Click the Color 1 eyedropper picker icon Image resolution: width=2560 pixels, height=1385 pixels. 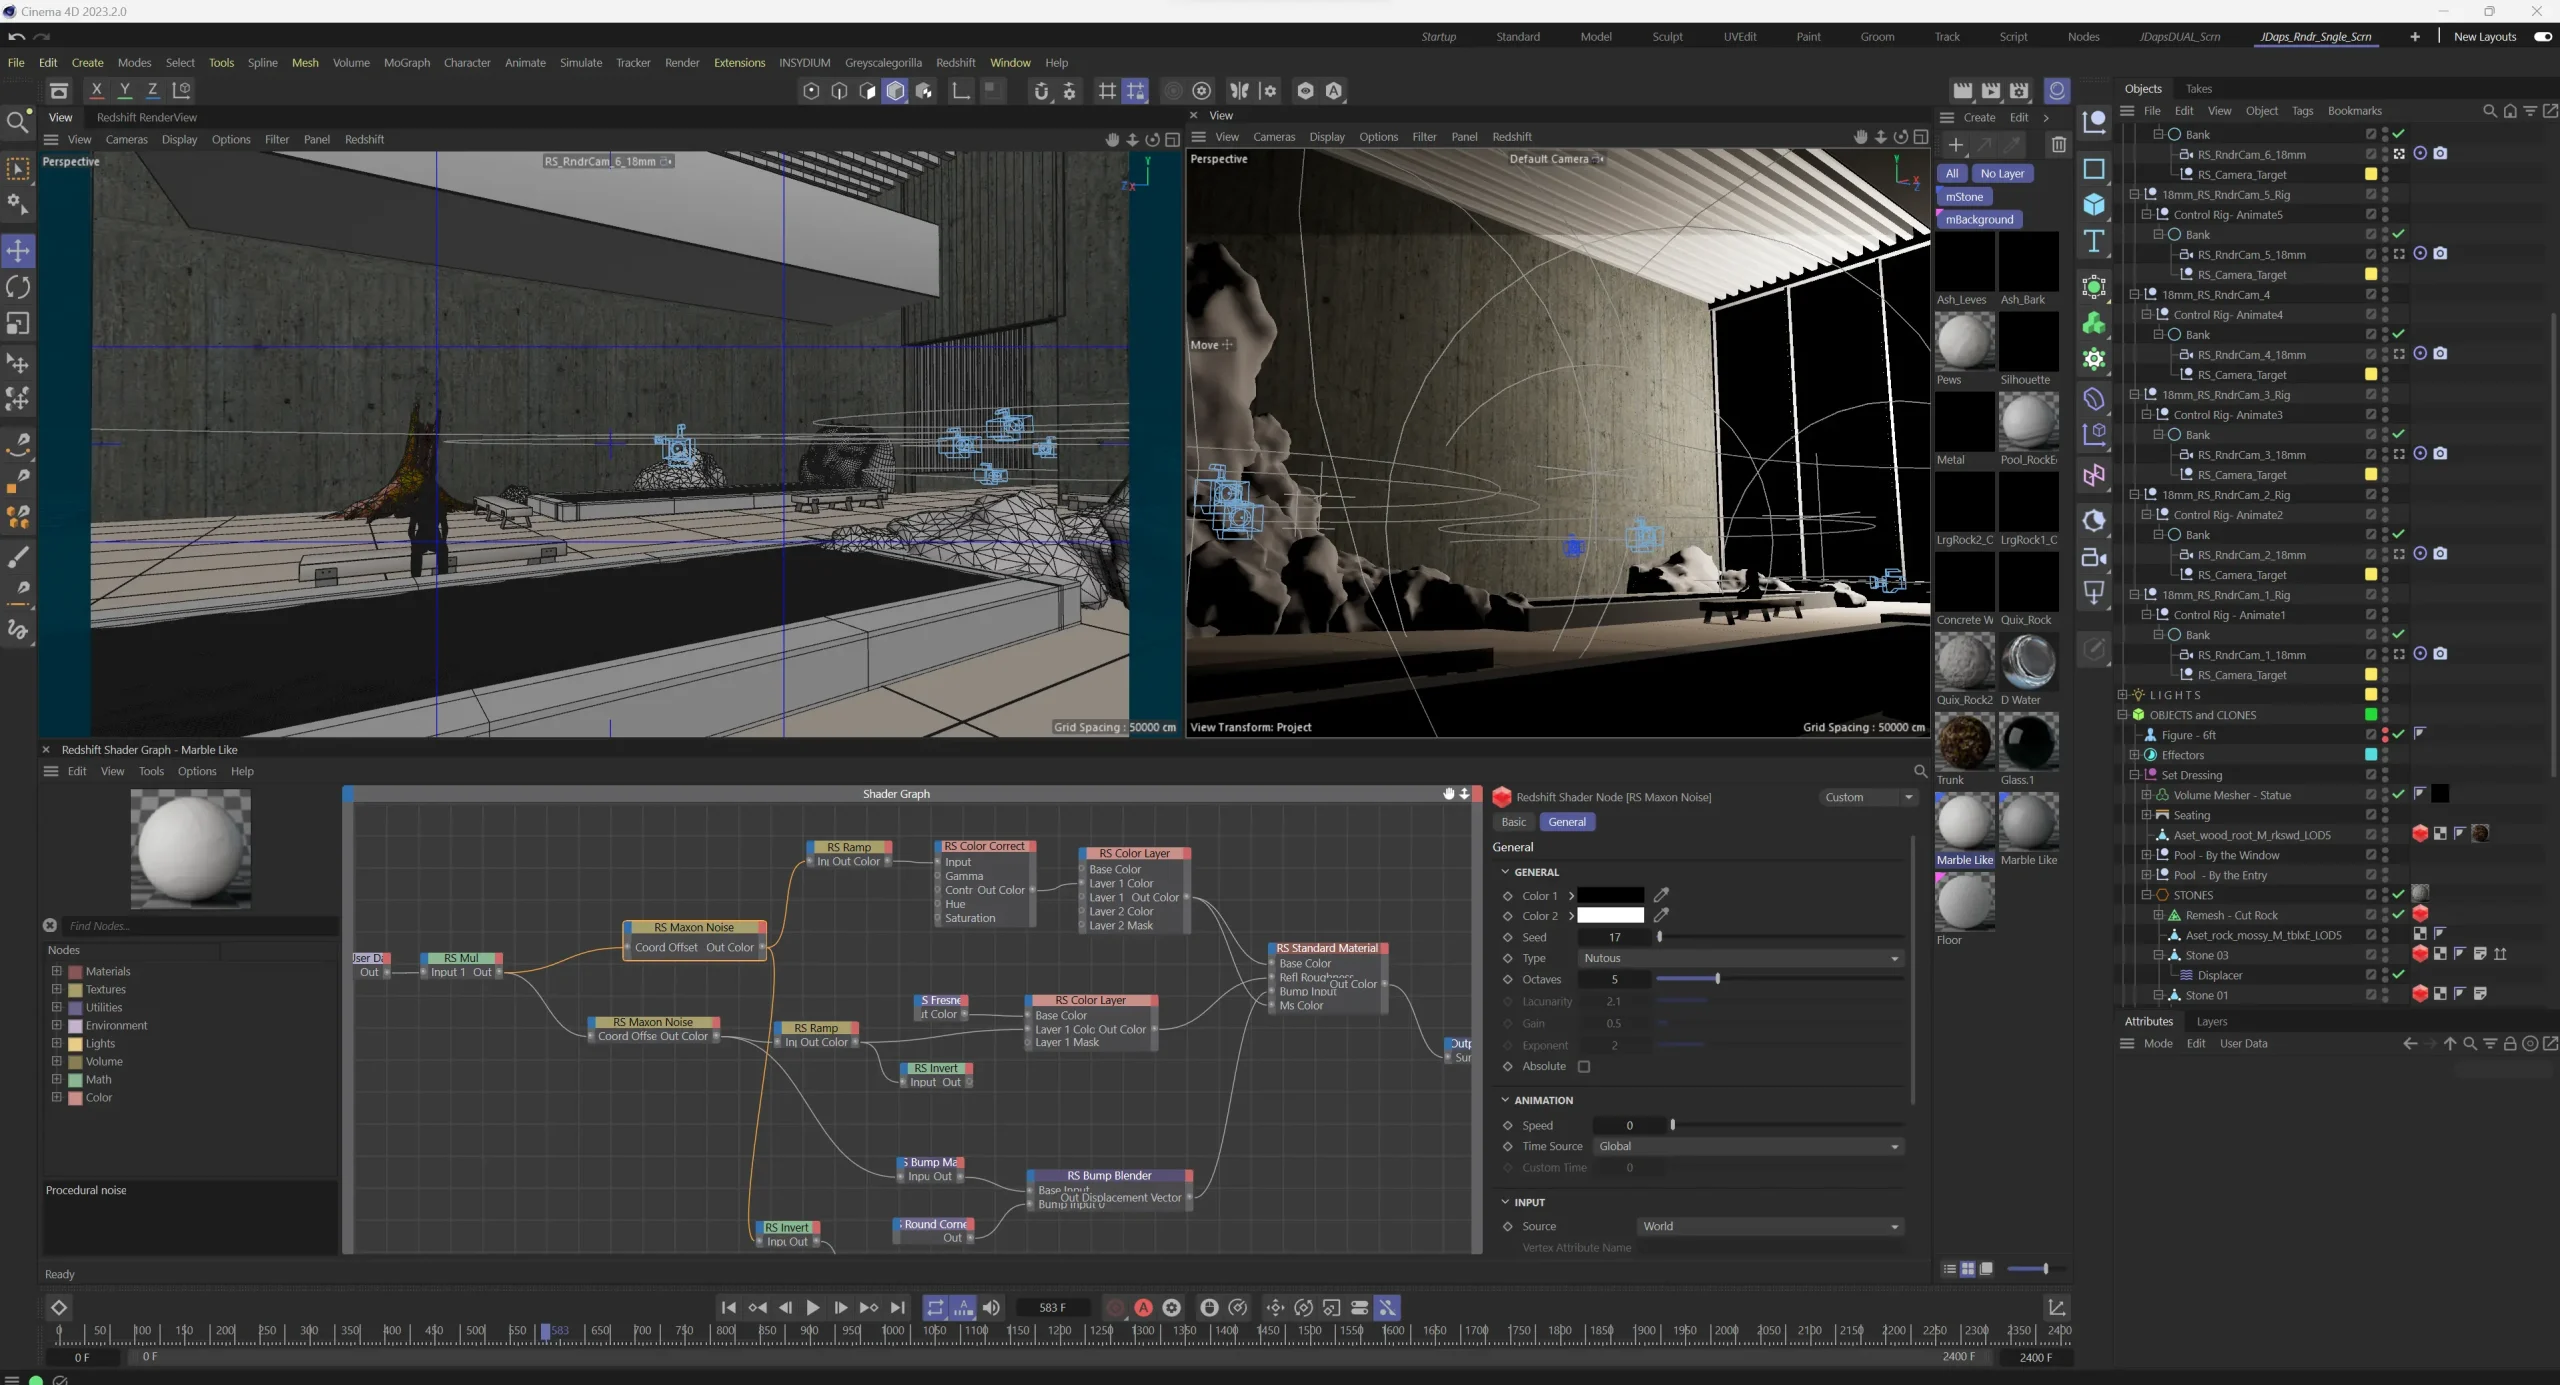[x=1661, y=895]
